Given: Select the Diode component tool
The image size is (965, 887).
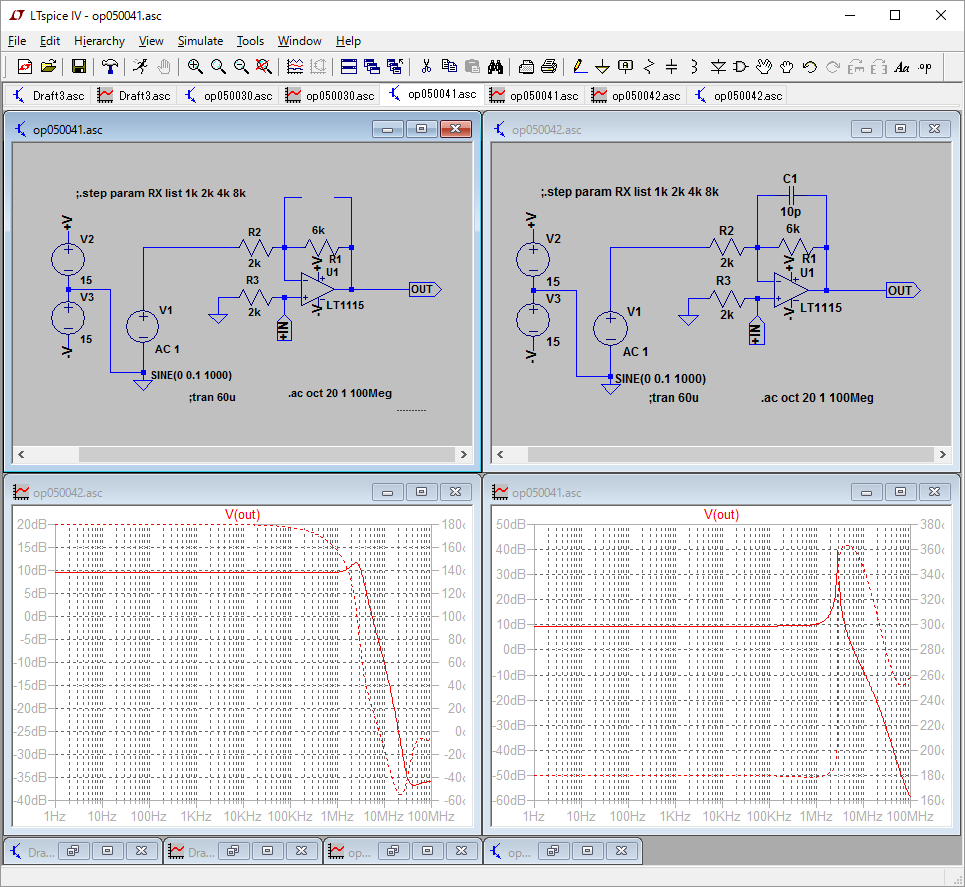Looking at the screenshot, I should point(717,67).
